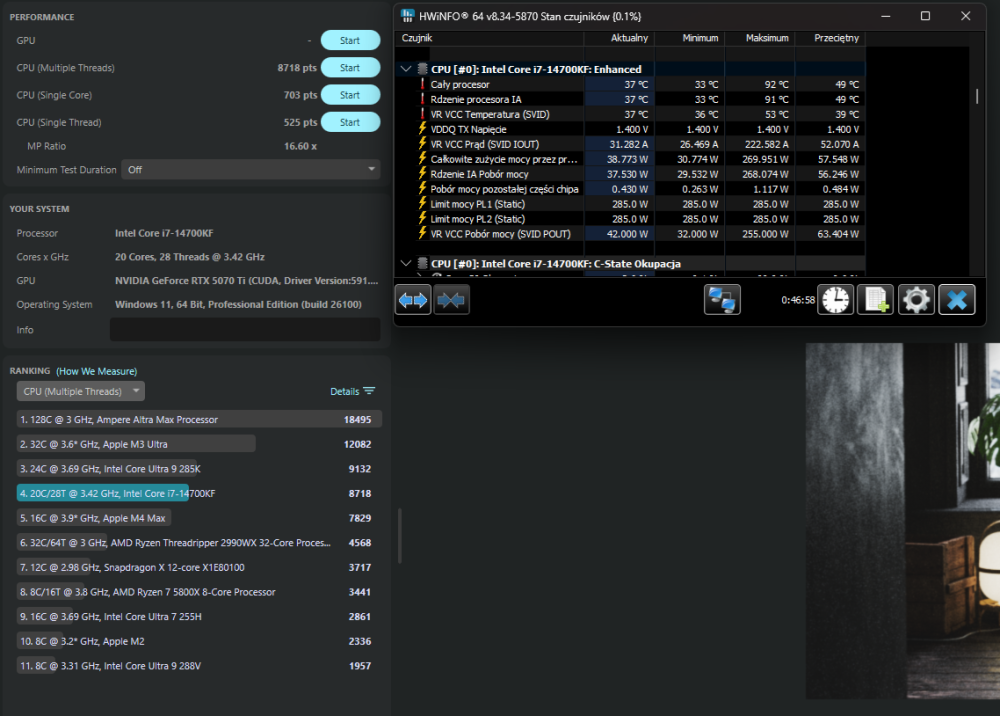Select AMD Ryzen Threadripper 2990WX ranking entry
Viewport: 1000px width, 716px height.
click(199, 543)
